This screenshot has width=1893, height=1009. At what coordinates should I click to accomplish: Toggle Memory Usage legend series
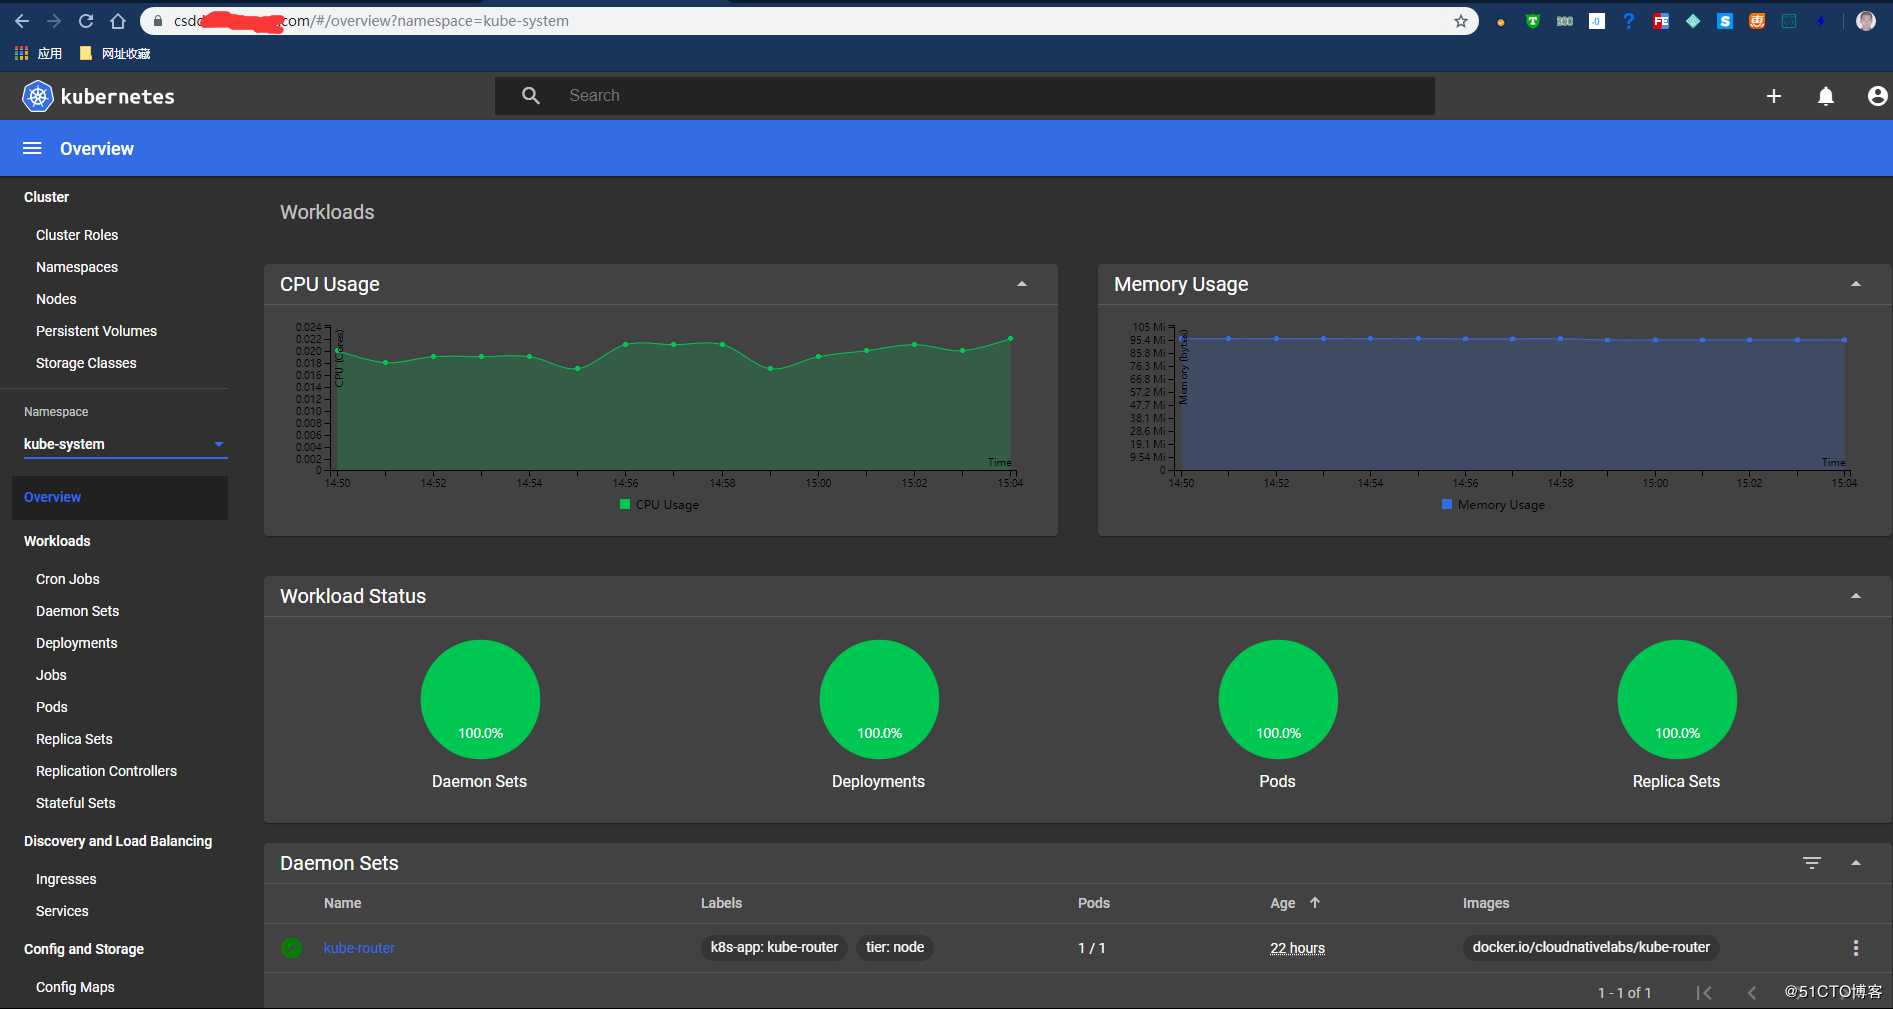tap(1493, 505)
